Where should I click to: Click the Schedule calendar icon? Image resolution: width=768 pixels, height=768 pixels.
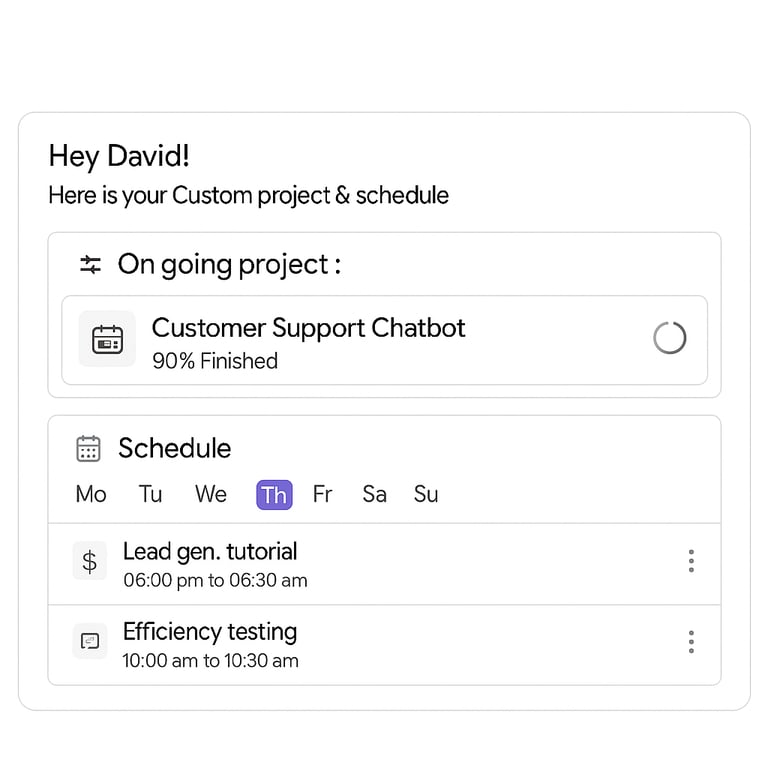click(x=89, y=448)
